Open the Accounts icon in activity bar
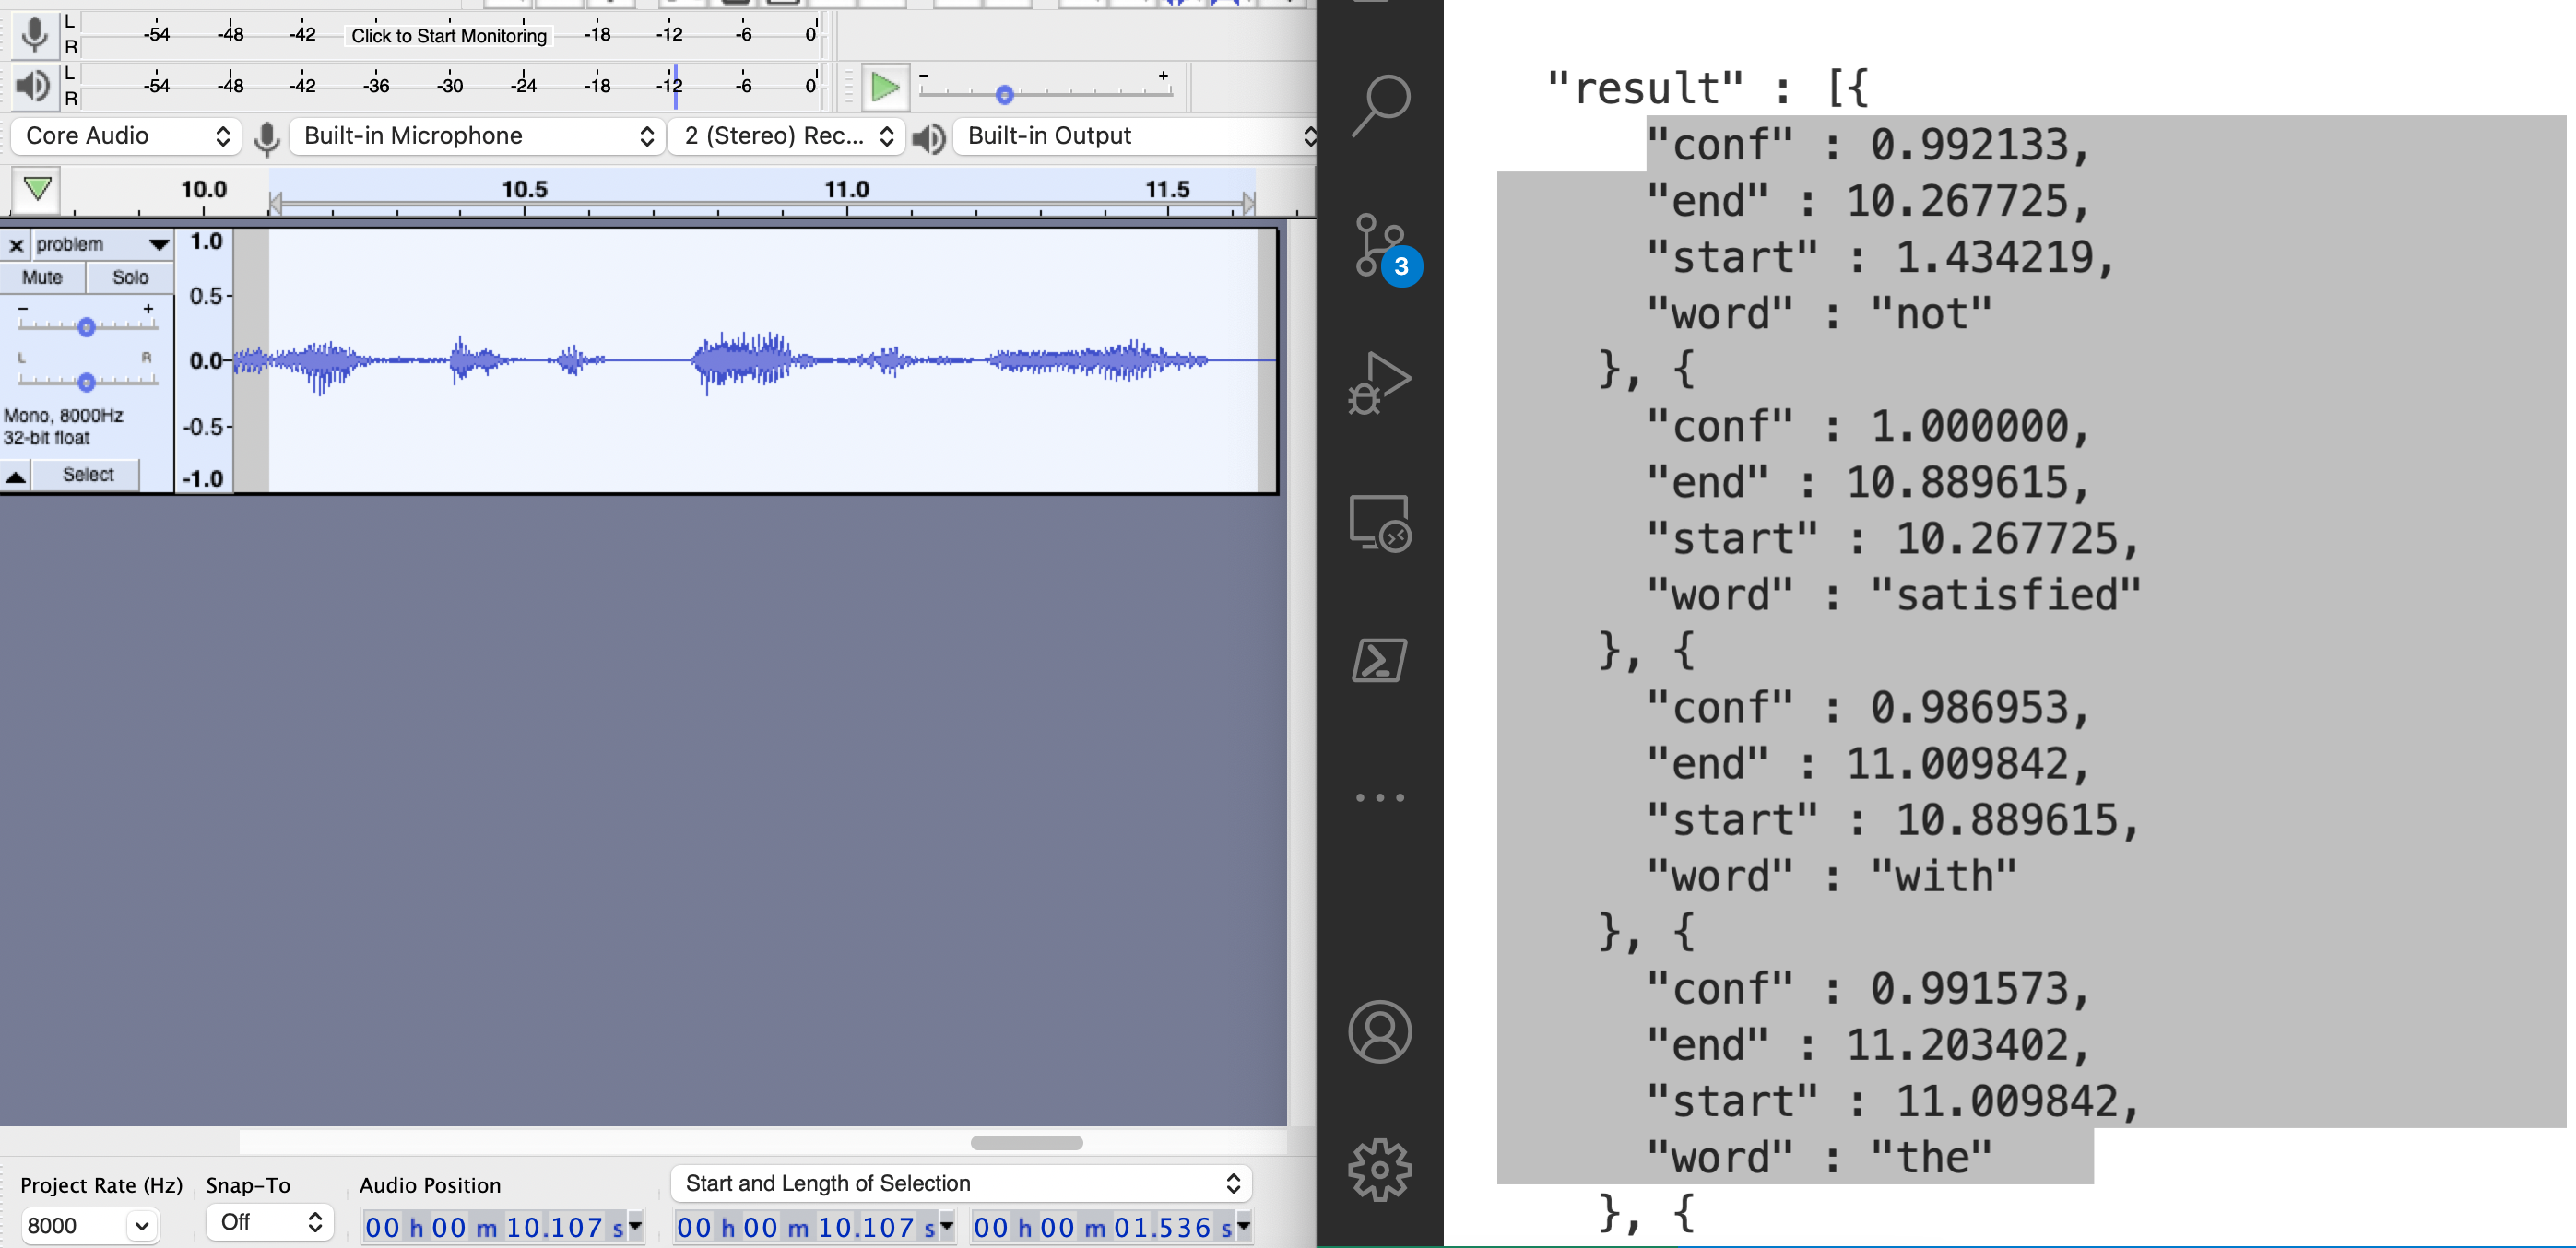 pos(1379,1030)
